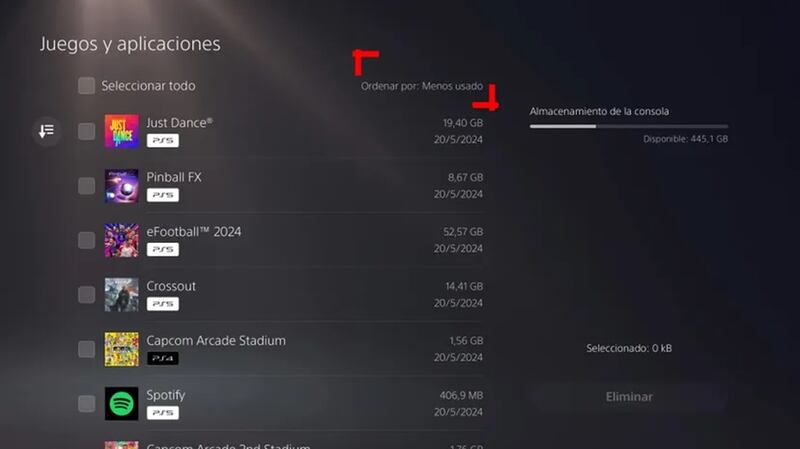
Task: Click the Just Dance game icon
Action: [x=121, y=131]
